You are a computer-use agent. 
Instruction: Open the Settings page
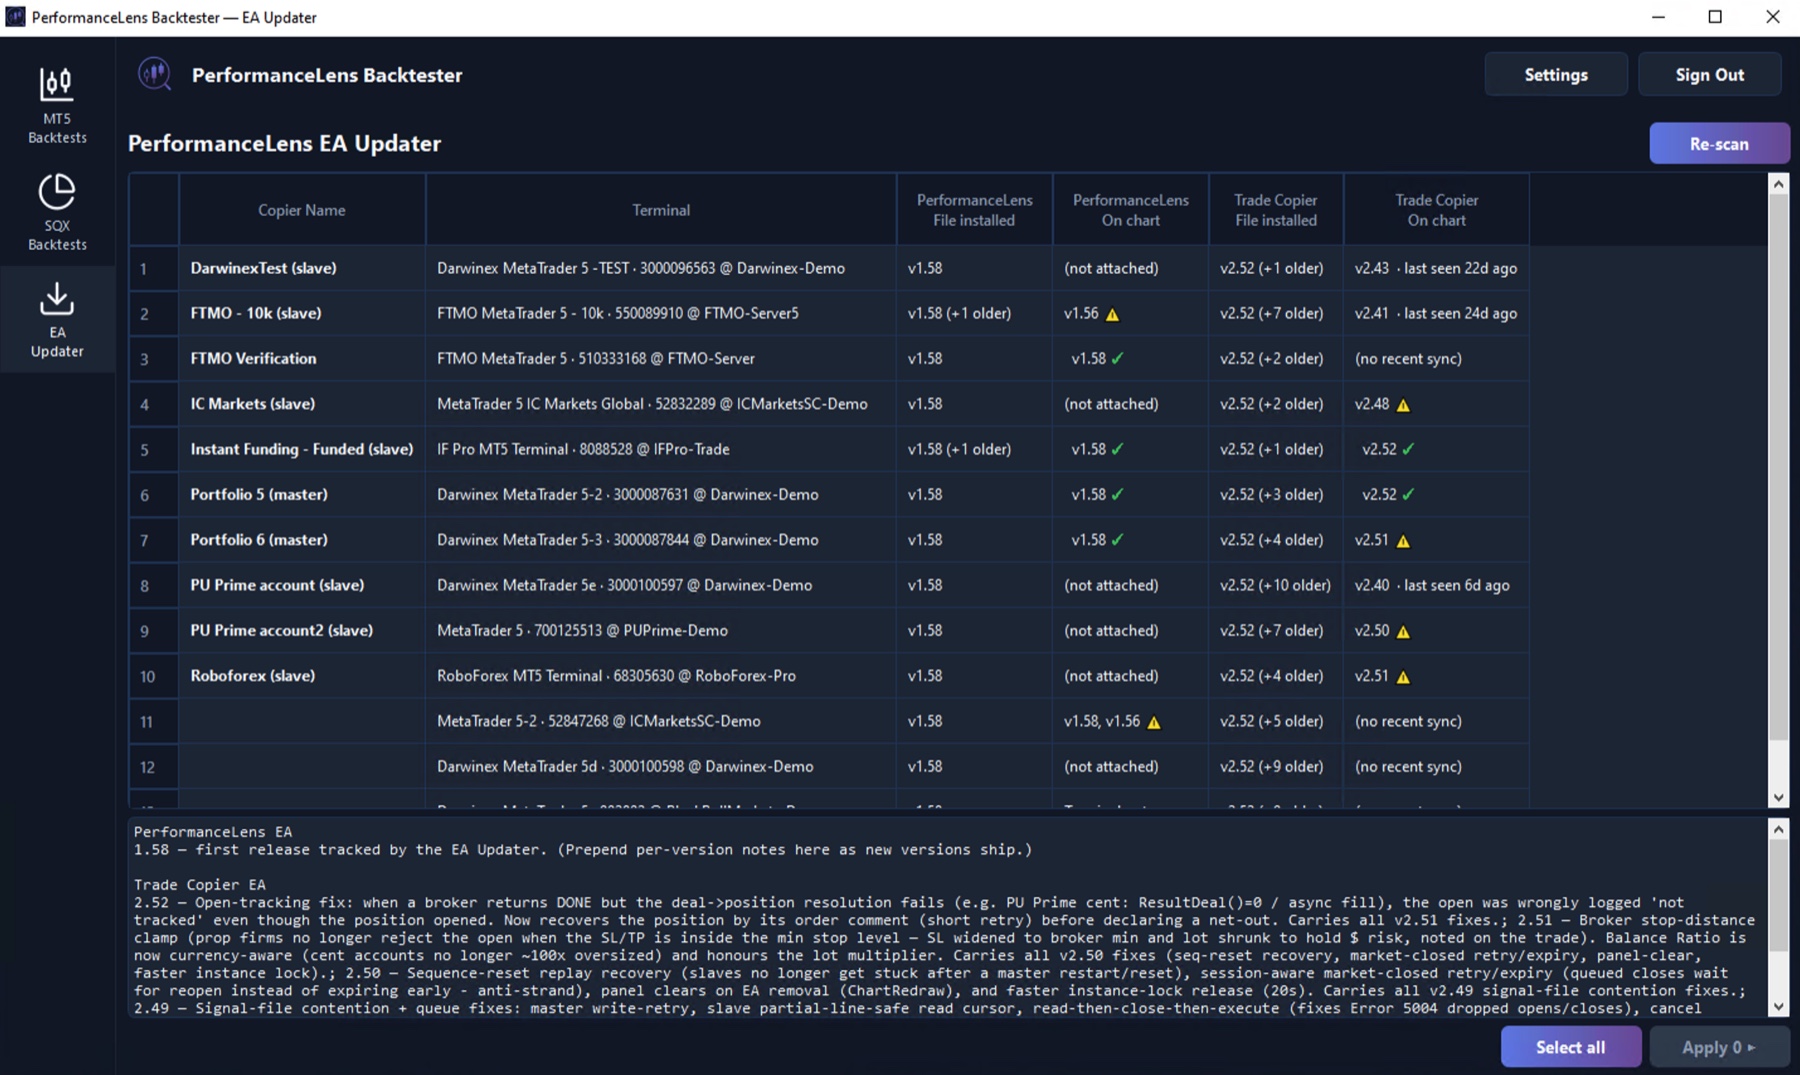point(1556,74)
